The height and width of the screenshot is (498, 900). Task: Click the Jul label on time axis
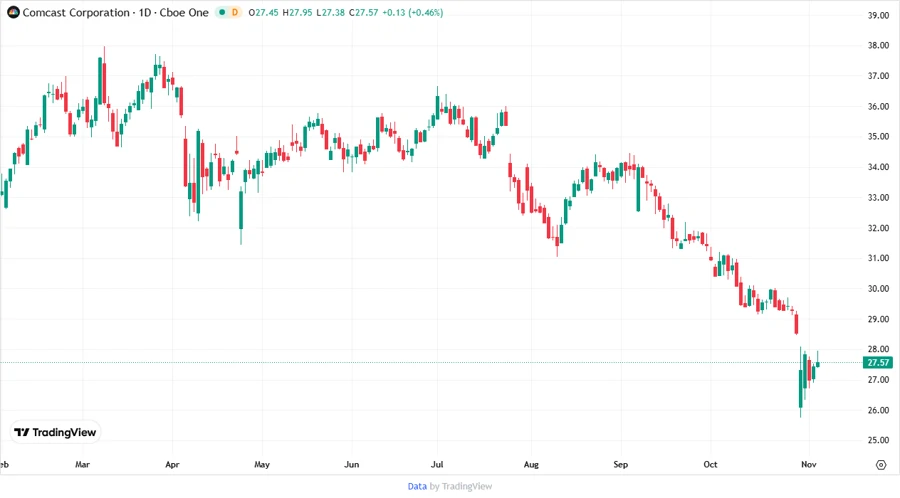point(437,464)
